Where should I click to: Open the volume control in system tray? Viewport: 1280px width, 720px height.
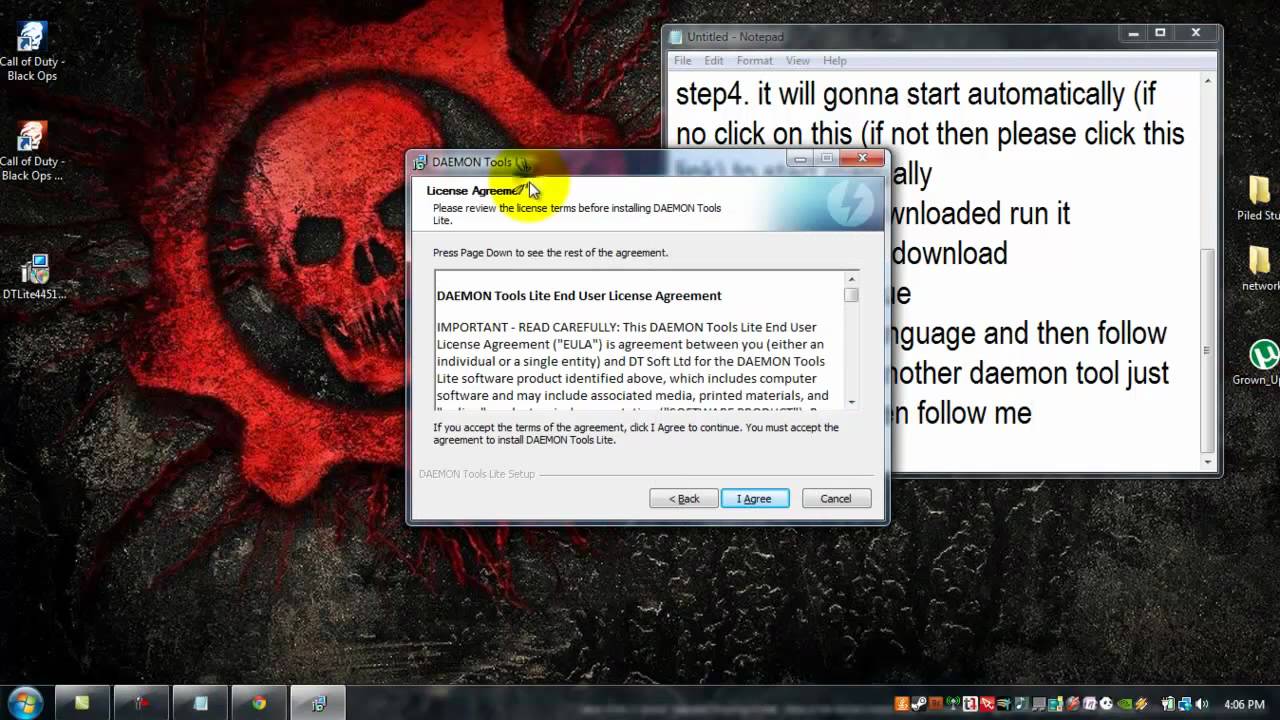[1203, 704]
